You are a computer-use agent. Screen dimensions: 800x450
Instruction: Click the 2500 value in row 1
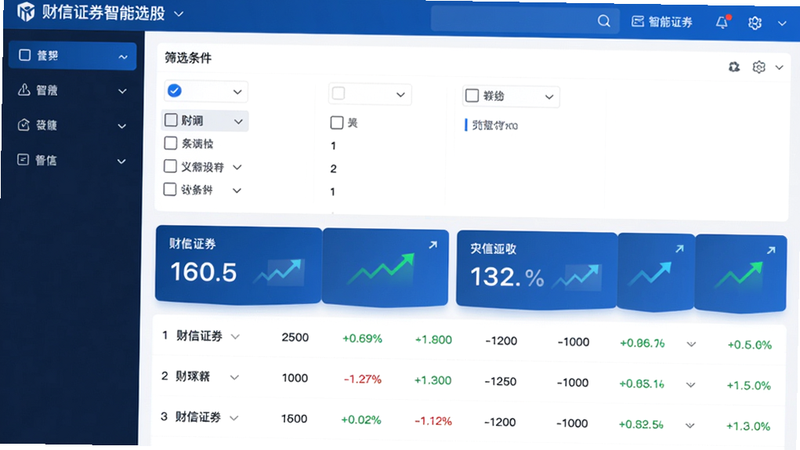(295, 338)
